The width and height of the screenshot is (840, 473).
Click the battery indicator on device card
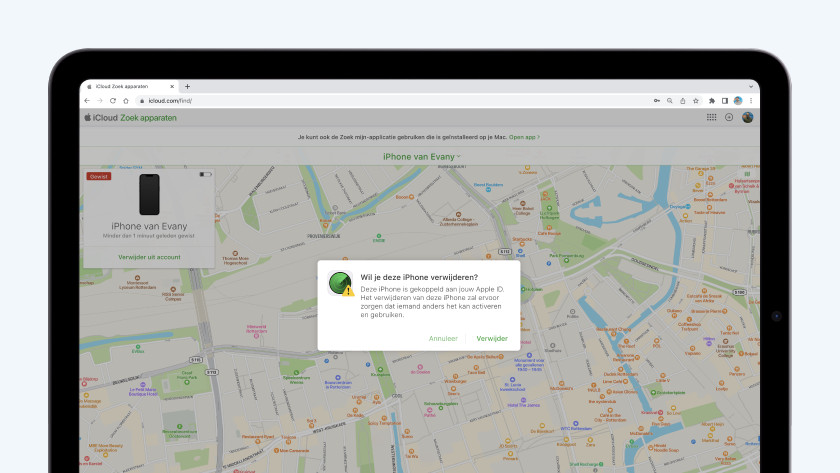click(206, 174)
